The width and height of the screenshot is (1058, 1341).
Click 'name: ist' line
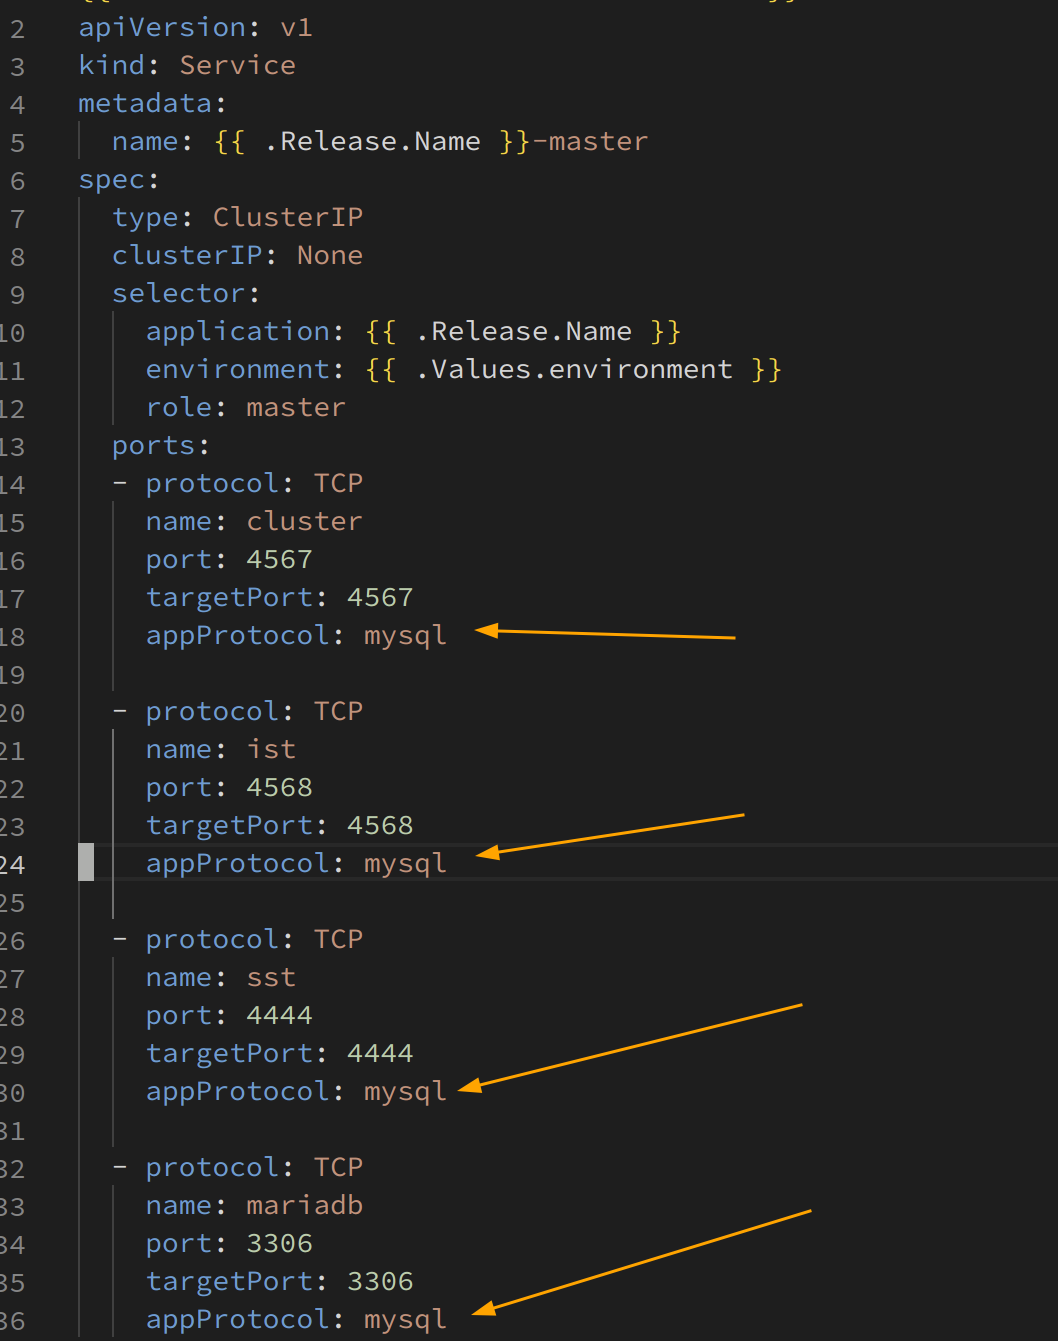[220, 749]
